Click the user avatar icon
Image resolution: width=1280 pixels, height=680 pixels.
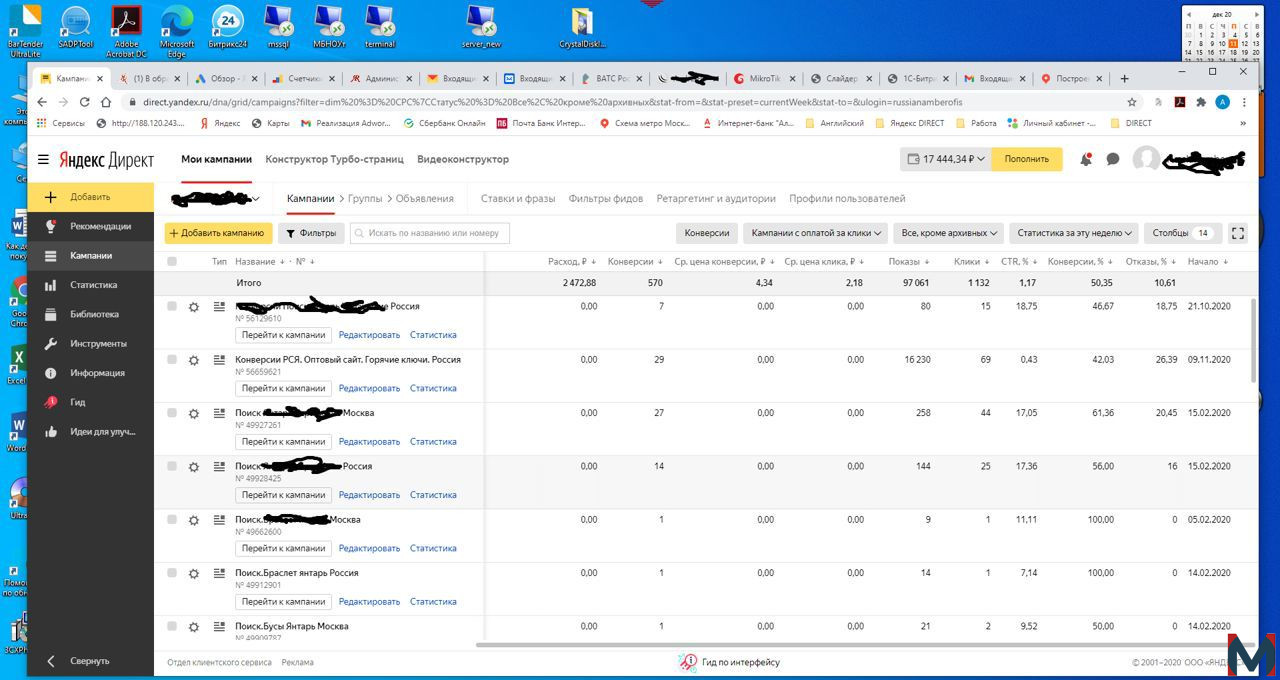click(1147, 159)
